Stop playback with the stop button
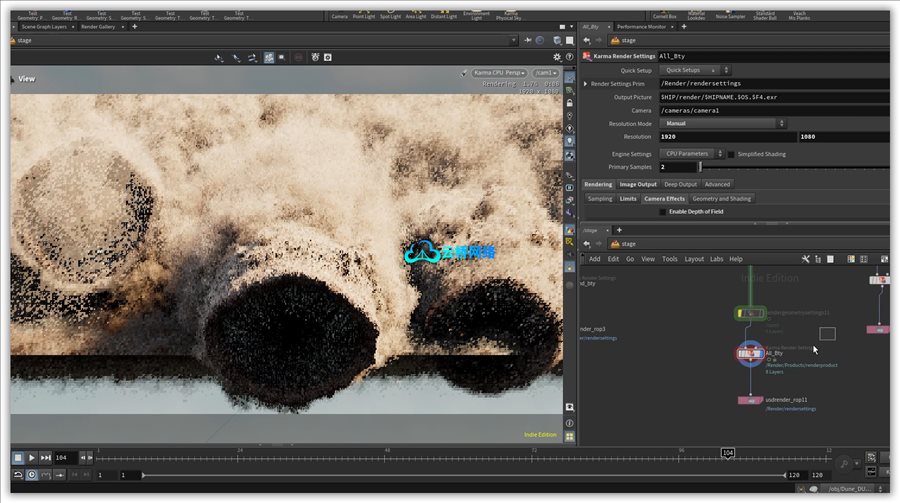900x503 pixels. tap(18, 457)
